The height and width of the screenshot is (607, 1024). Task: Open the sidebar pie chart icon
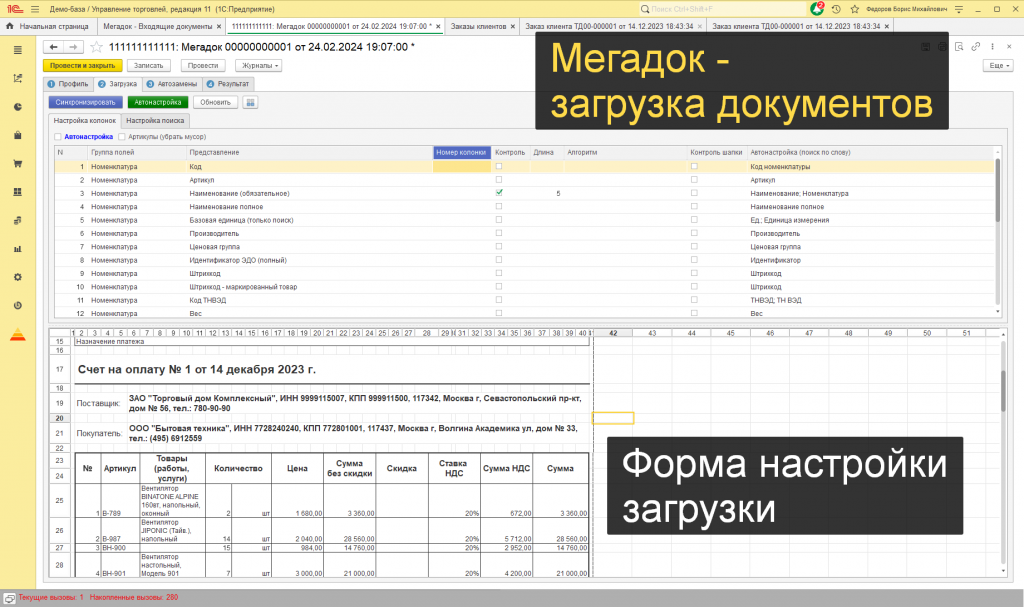pos(18,107)
